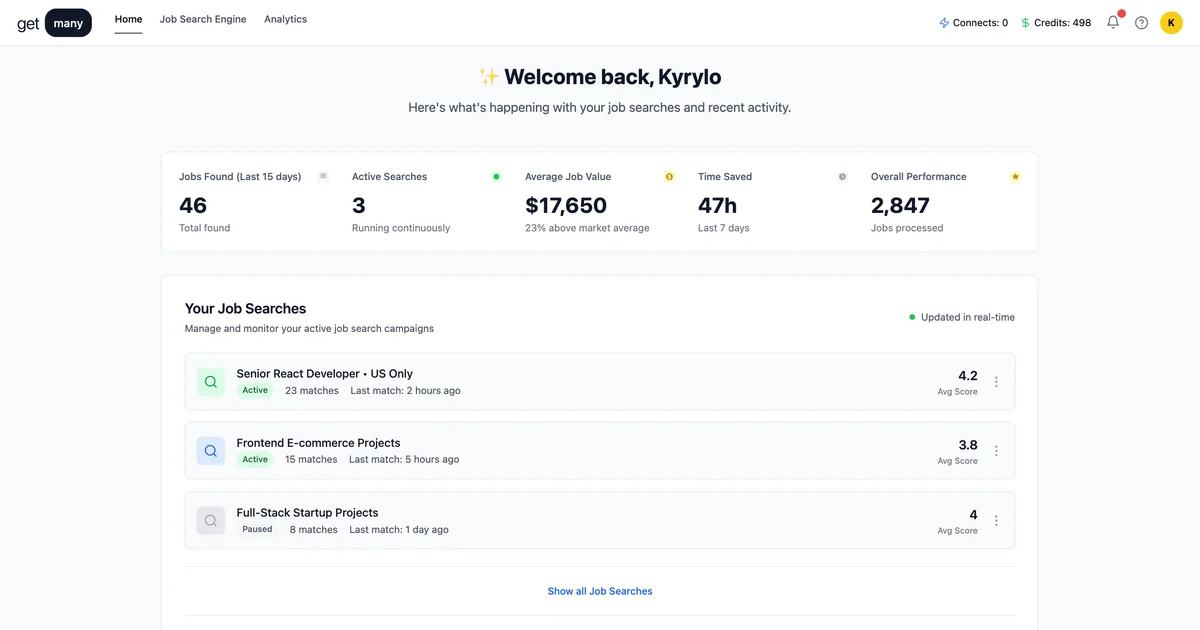The image size is (1200, 630).
Task: Click the 4.2 Avg Score value
Action: [967, 376]
